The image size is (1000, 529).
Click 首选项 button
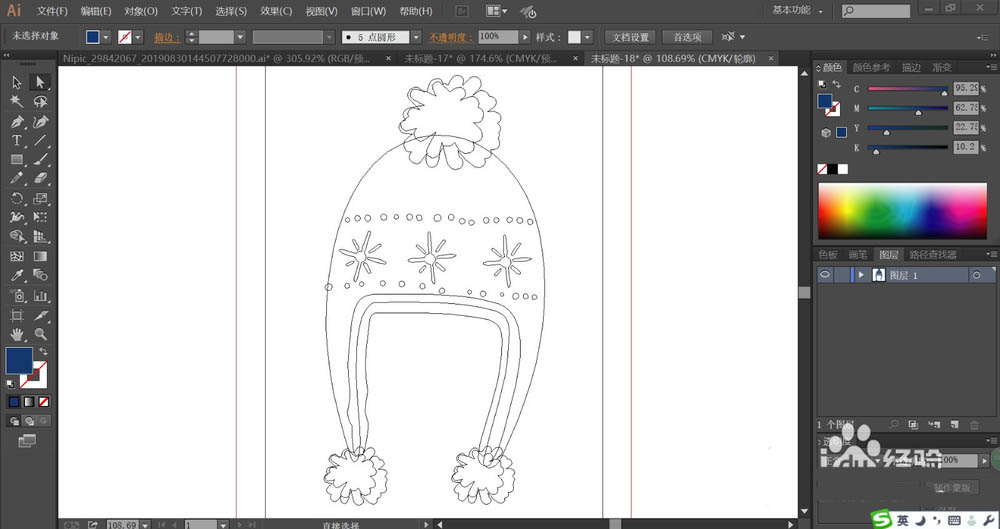[x=687, y=37]
